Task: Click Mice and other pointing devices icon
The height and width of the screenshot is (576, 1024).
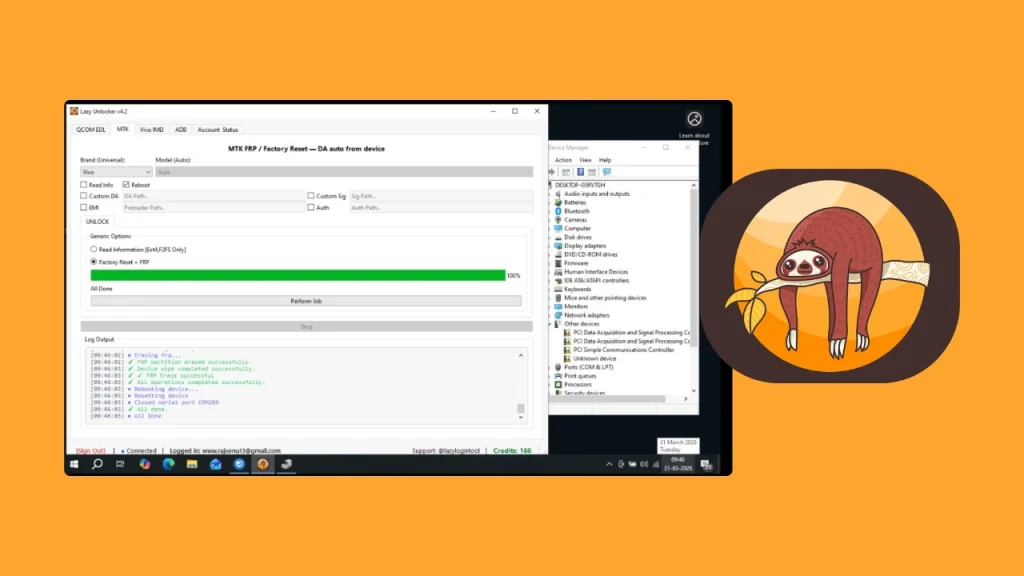Action: point(558,298)
